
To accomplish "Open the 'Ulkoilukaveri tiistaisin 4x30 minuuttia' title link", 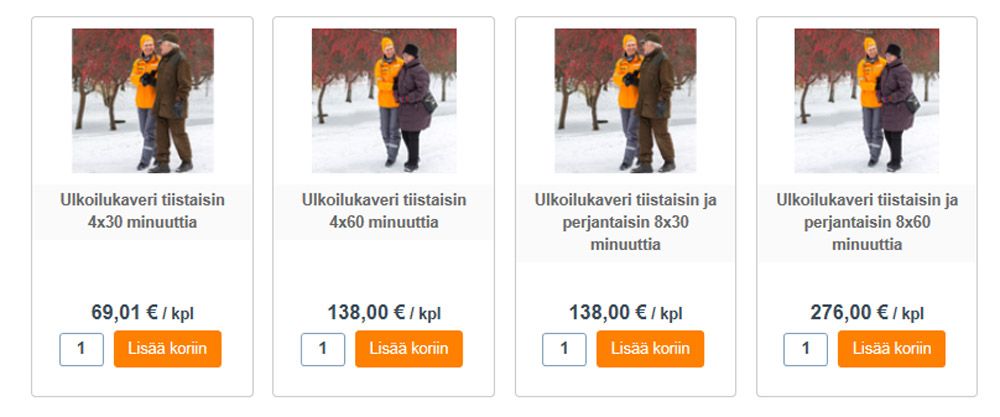I will coord(142,211).
